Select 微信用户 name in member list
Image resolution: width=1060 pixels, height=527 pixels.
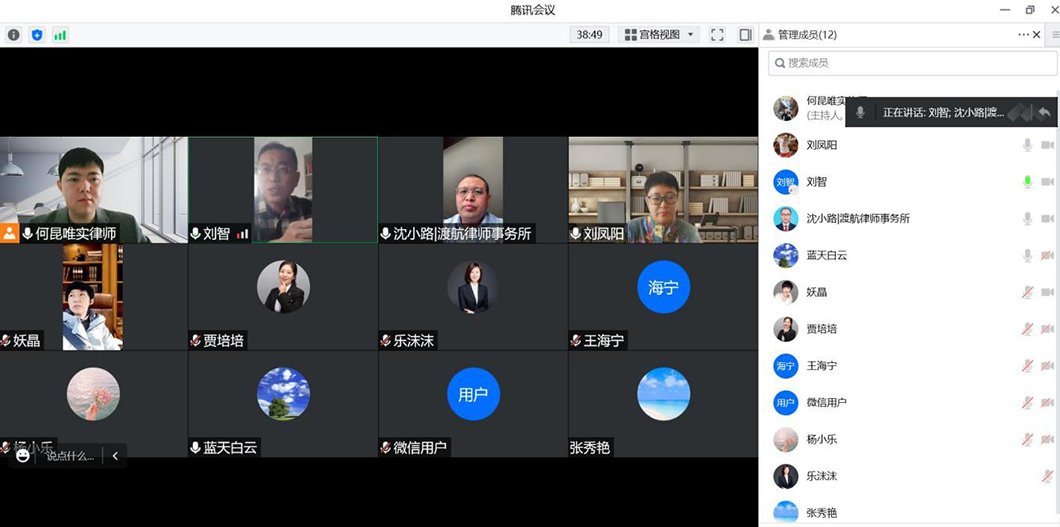click(x=827, y=403)
